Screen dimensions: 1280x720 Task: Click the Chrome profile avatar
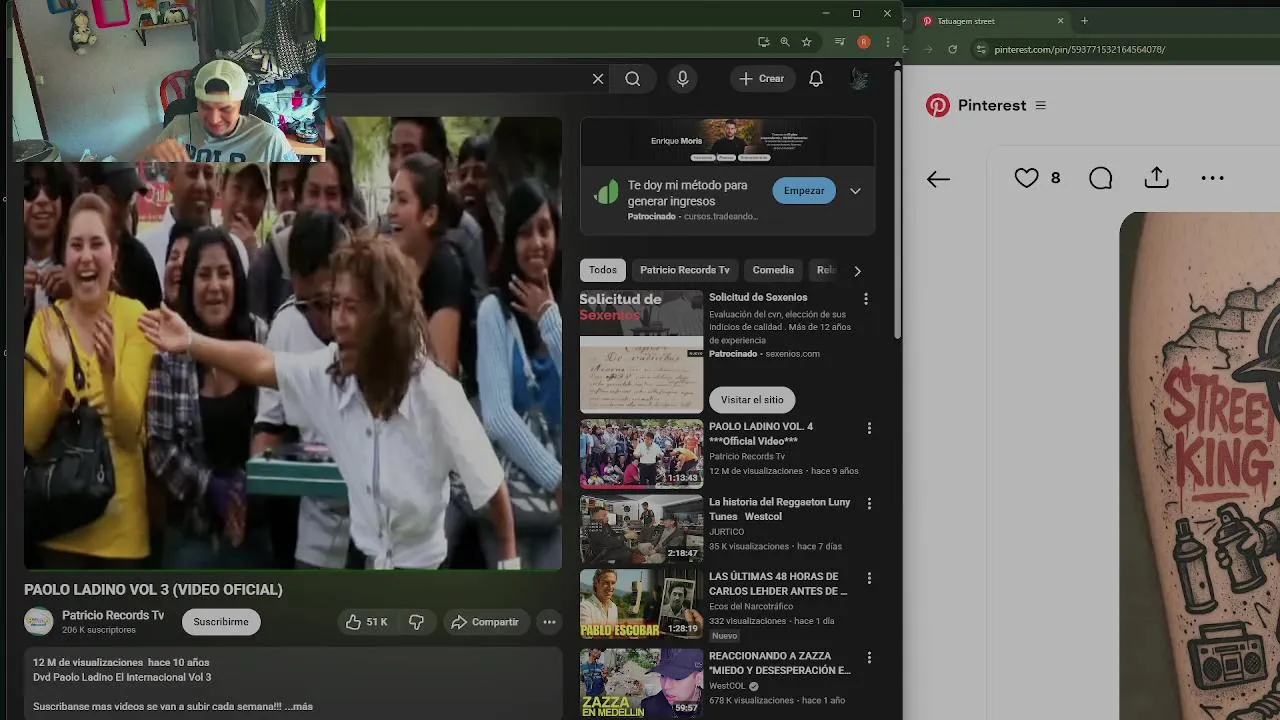(x=864, y=42)
